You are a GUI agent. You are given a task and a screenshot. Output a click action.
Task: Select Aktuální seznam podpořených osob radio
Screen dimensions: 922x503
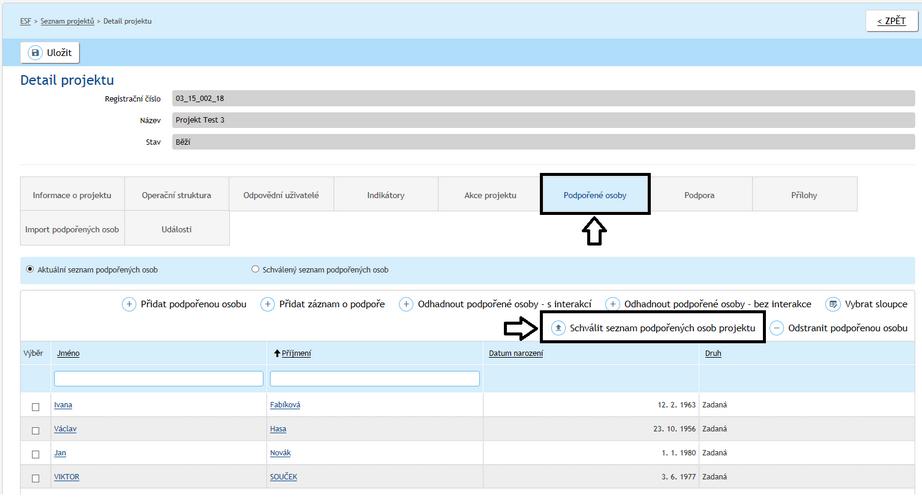coord(30,269)
